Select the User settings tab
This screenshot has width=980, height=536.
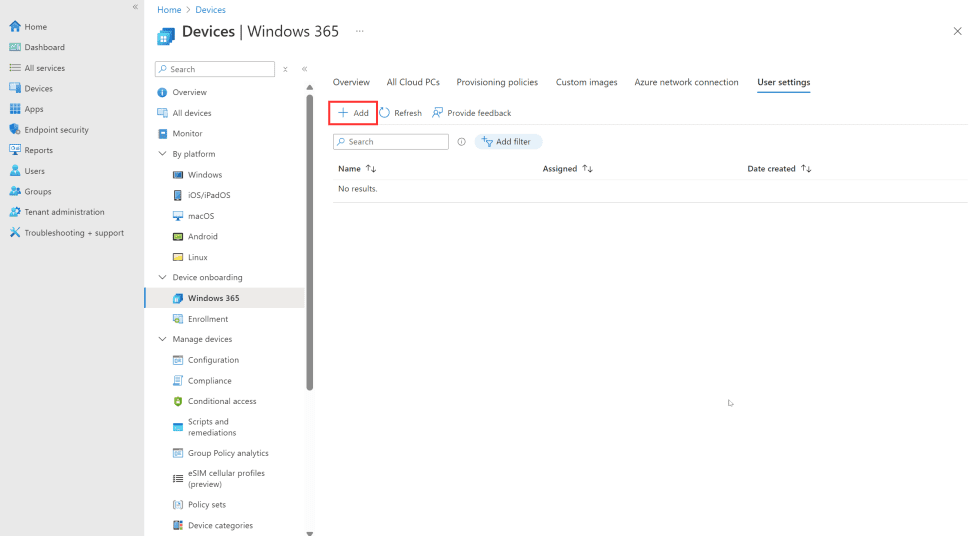(784, 82)
